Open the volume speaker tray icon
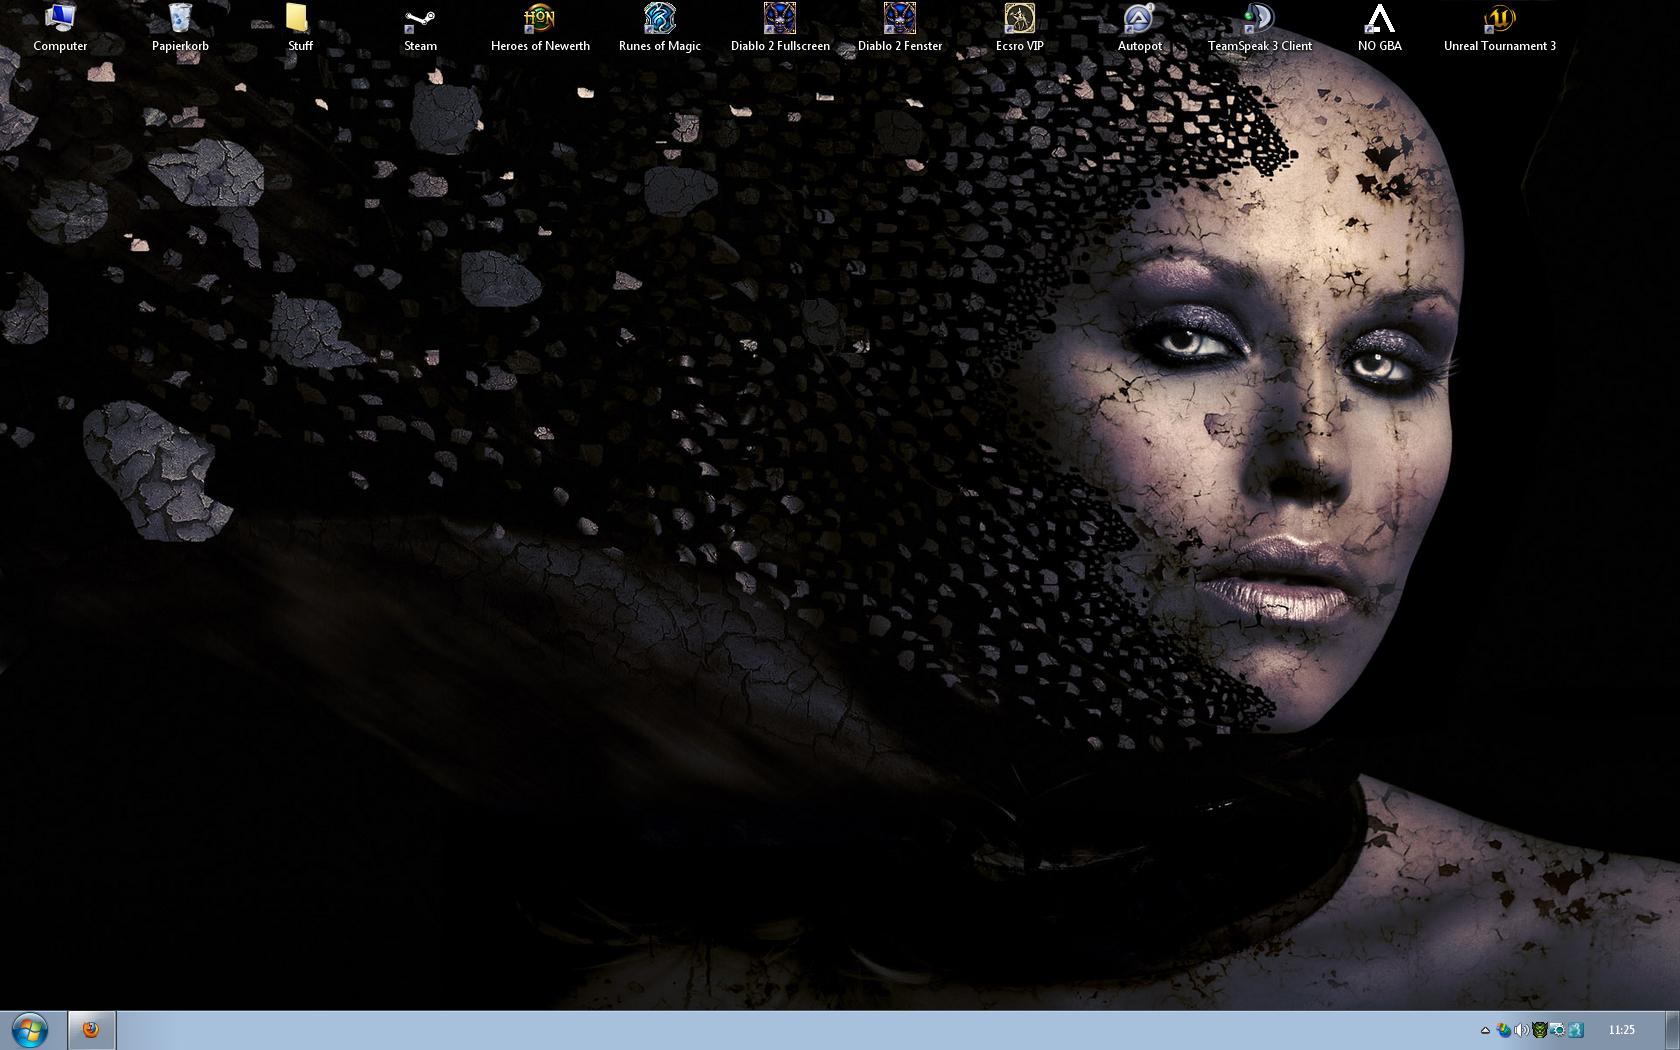The width and height of the screenshot is (1680, 1050). click(1521, 1030)
